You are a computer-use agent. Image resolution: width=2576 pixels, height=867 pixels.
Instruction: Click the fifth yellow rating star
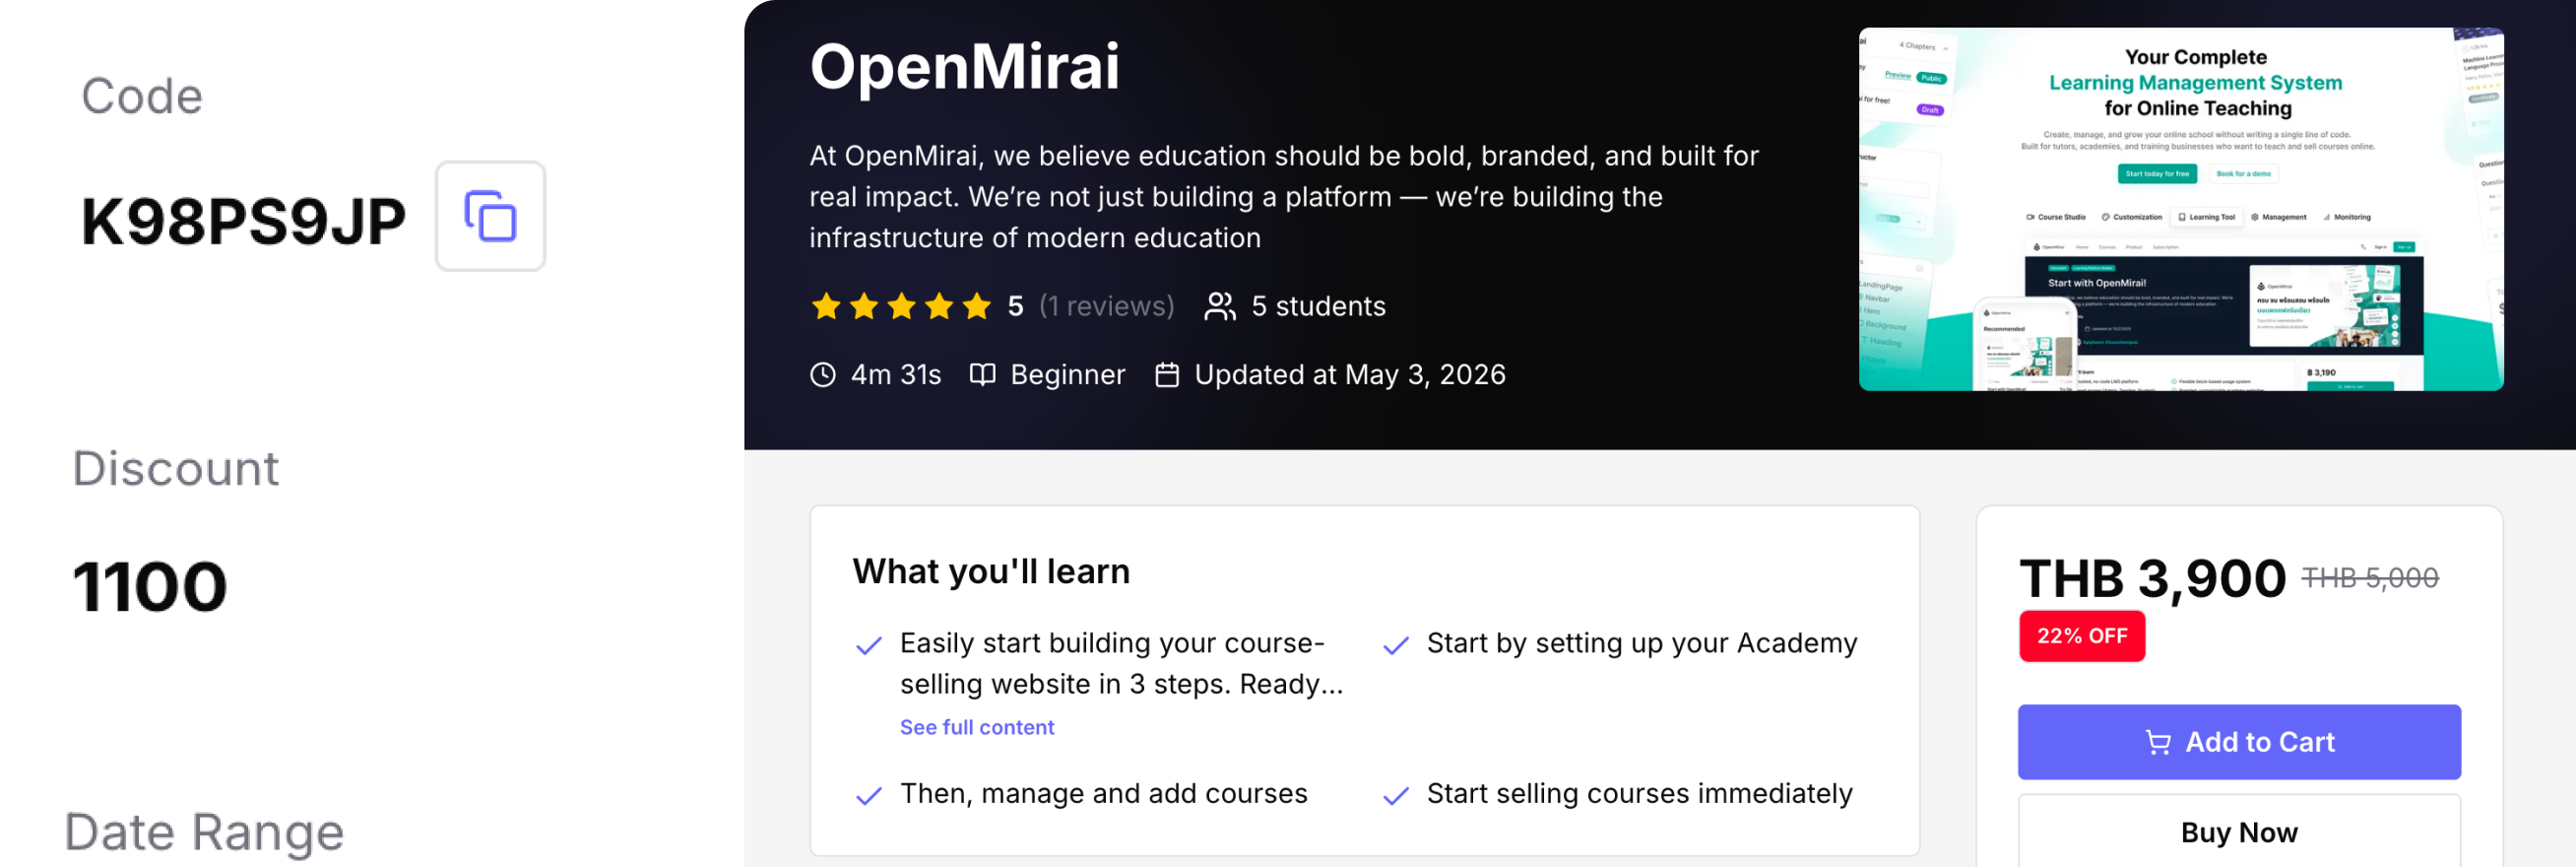tap(976, 306)
